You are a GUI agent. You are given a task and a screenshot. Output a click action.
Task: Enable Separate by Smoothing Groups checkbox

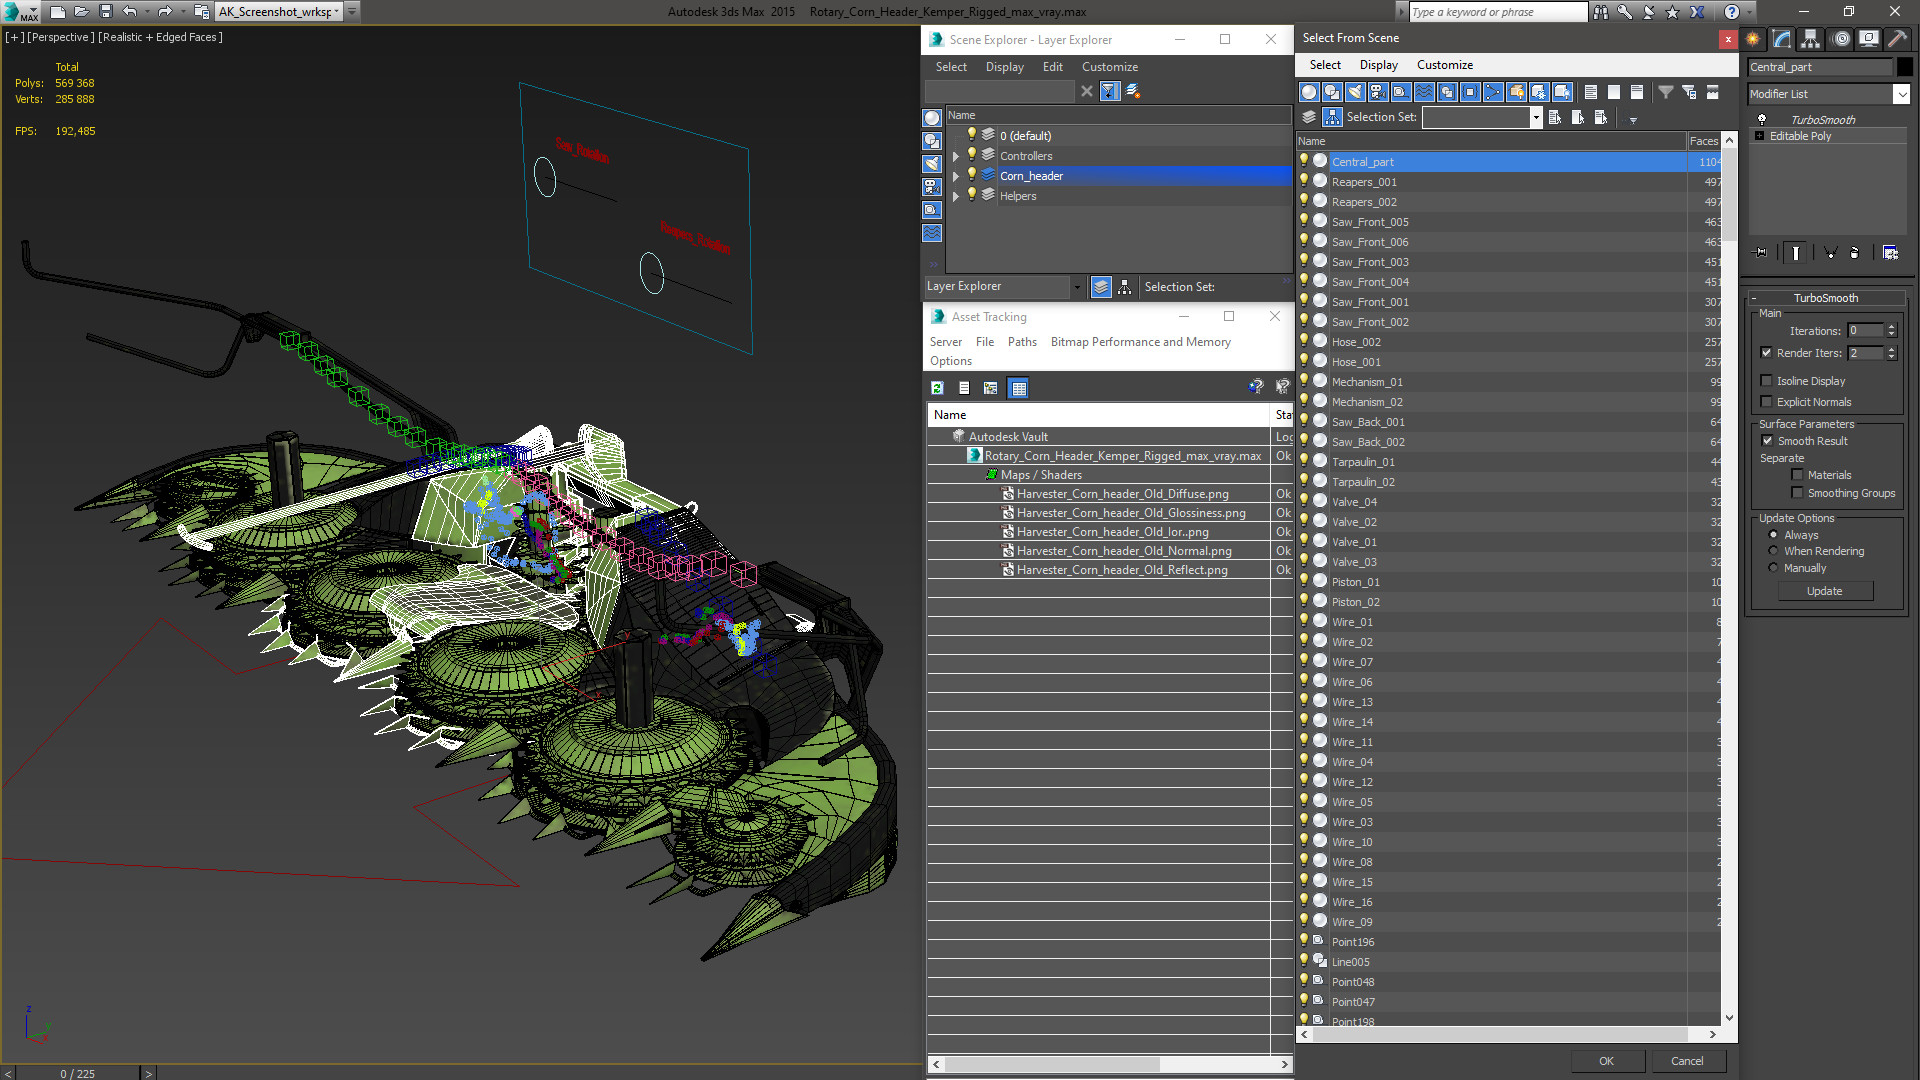pos(1797,493)
